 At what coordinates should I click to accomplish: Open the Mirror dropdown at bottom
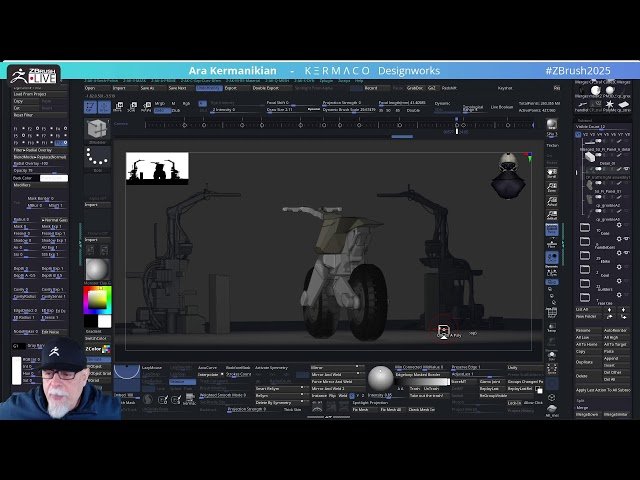[337, 367]
